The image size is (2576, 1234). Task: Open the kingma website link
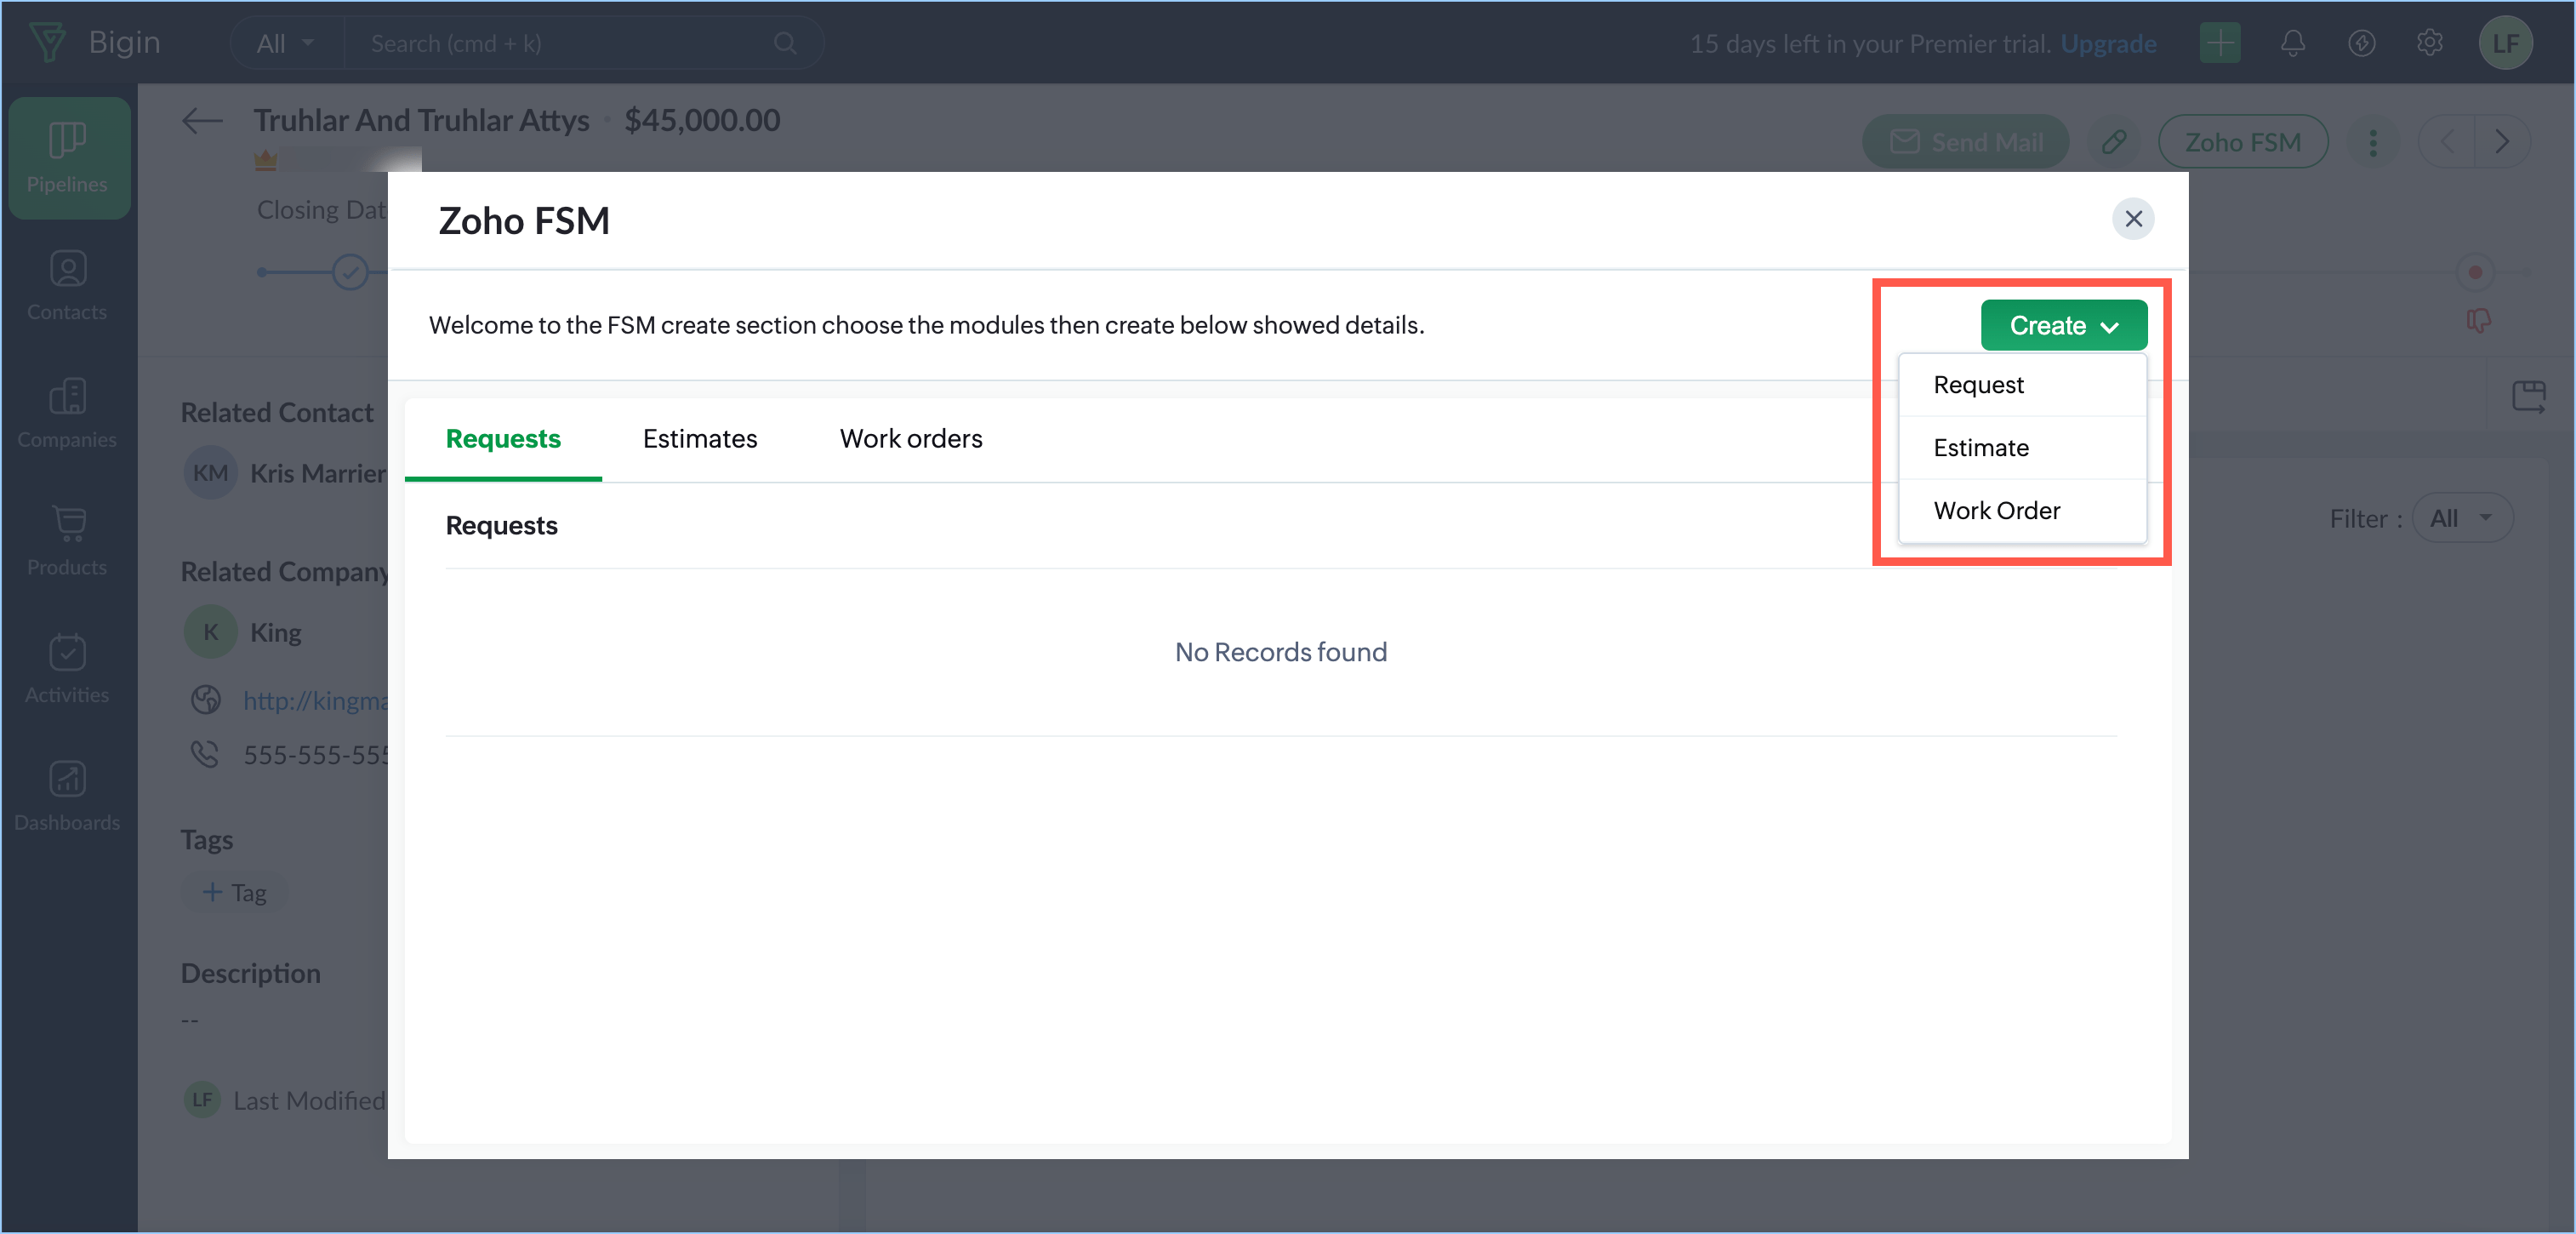[315, 700]
